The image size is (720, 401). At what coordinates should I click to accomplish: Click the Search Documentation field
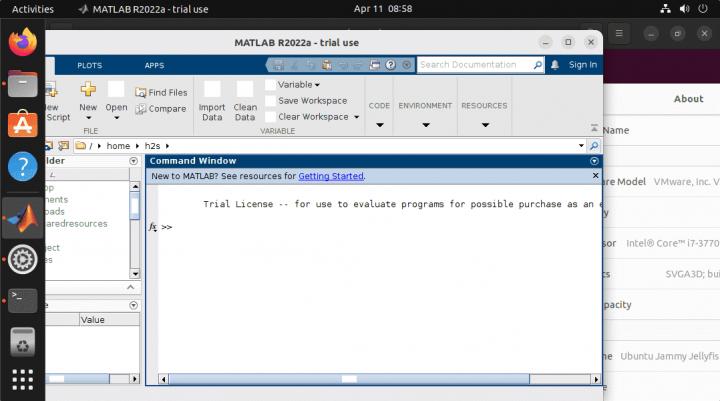coord(474,65)
